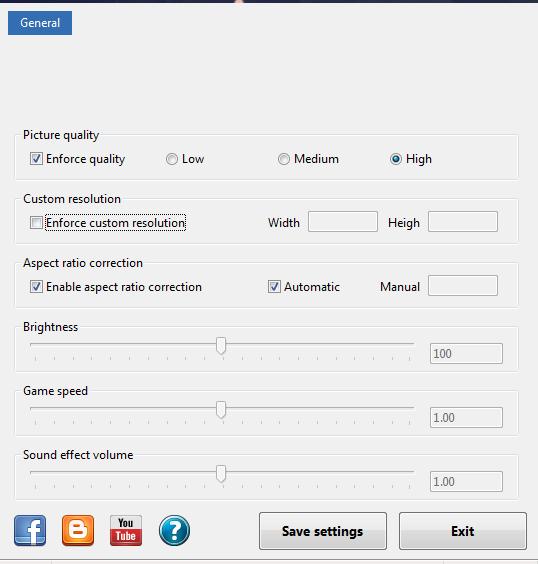This screenshot has height=564, width=538.
Task: Toggle the Automatic aspect ratio checkbox
Action: 274,287
